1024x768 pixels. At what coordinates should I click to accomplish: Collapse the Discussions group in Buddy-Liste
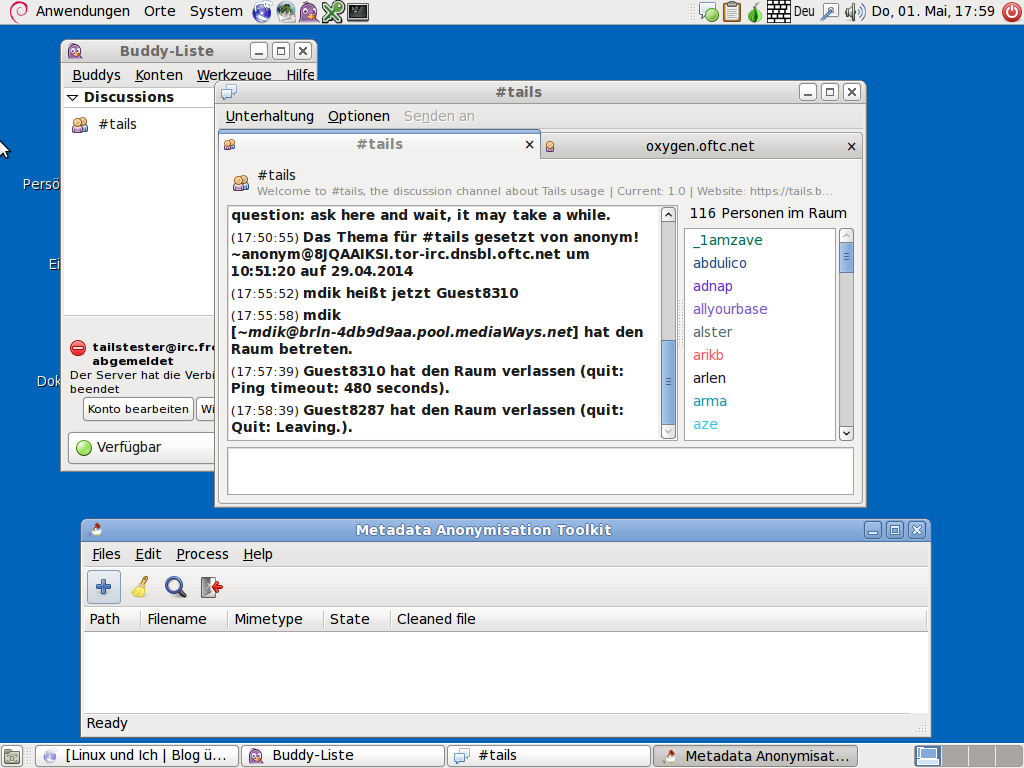coord(73,98)
